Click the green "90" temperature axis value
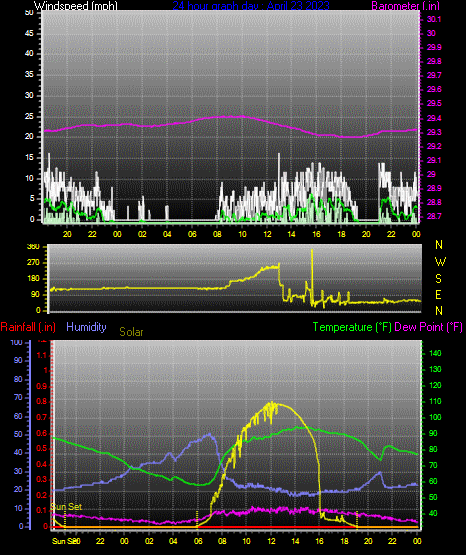The width and height of the screenshot is (466, 555). [x=433, y=433]
